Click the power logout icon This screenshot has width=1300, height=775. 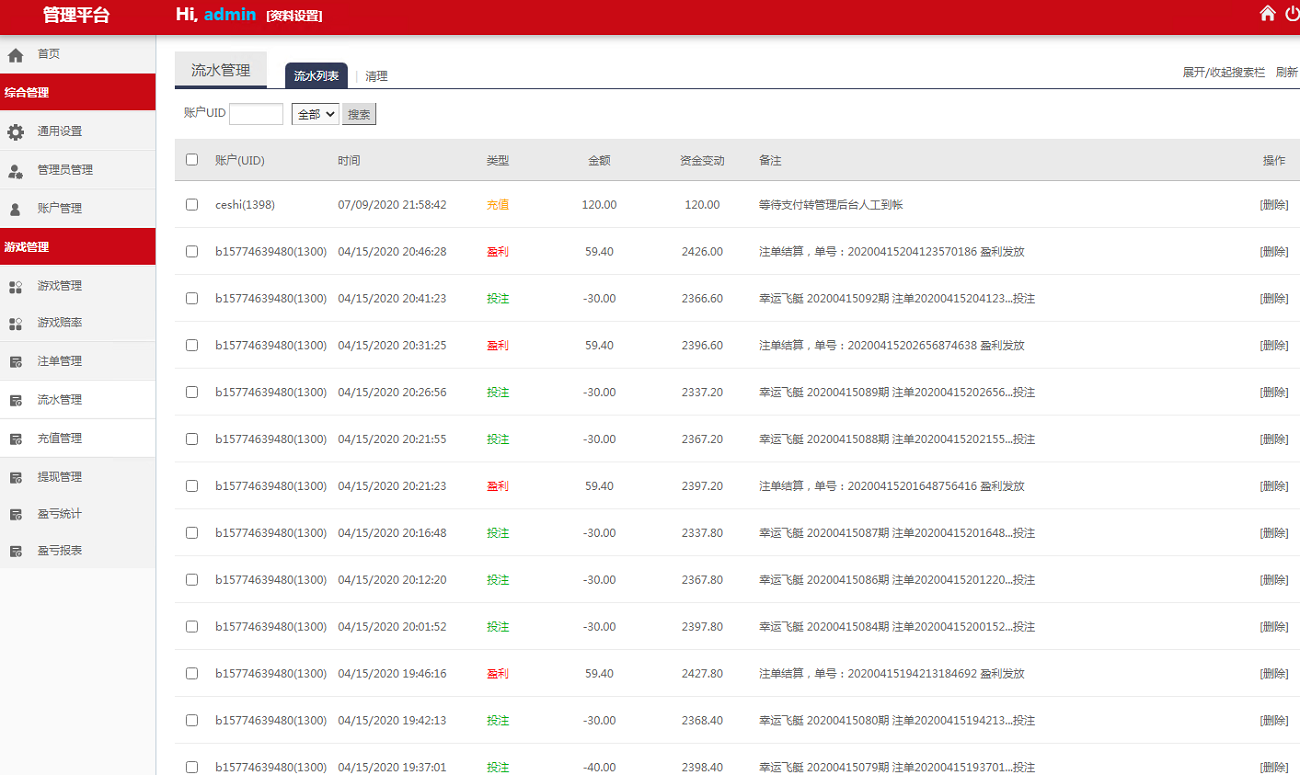point(1292,14)
